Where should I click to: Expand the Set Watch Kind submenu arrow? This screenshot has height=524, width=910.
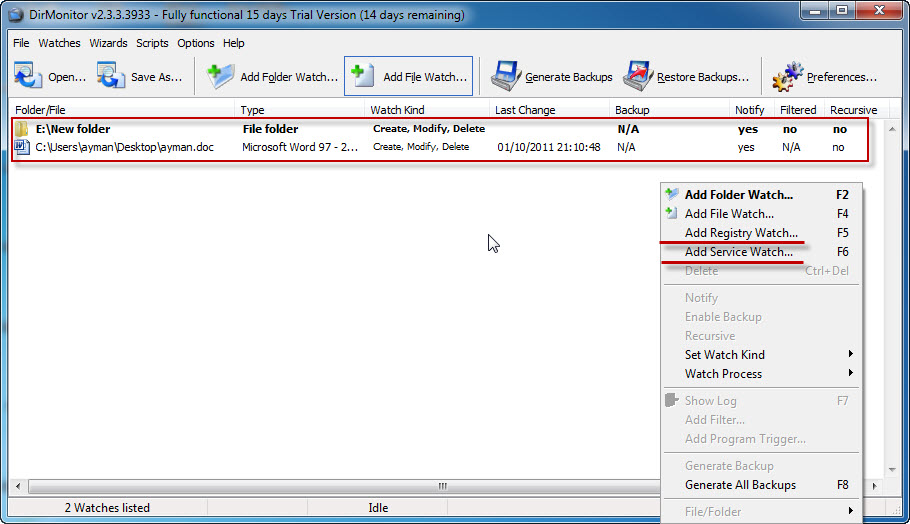pyautogui.click(x=850, y=354)
